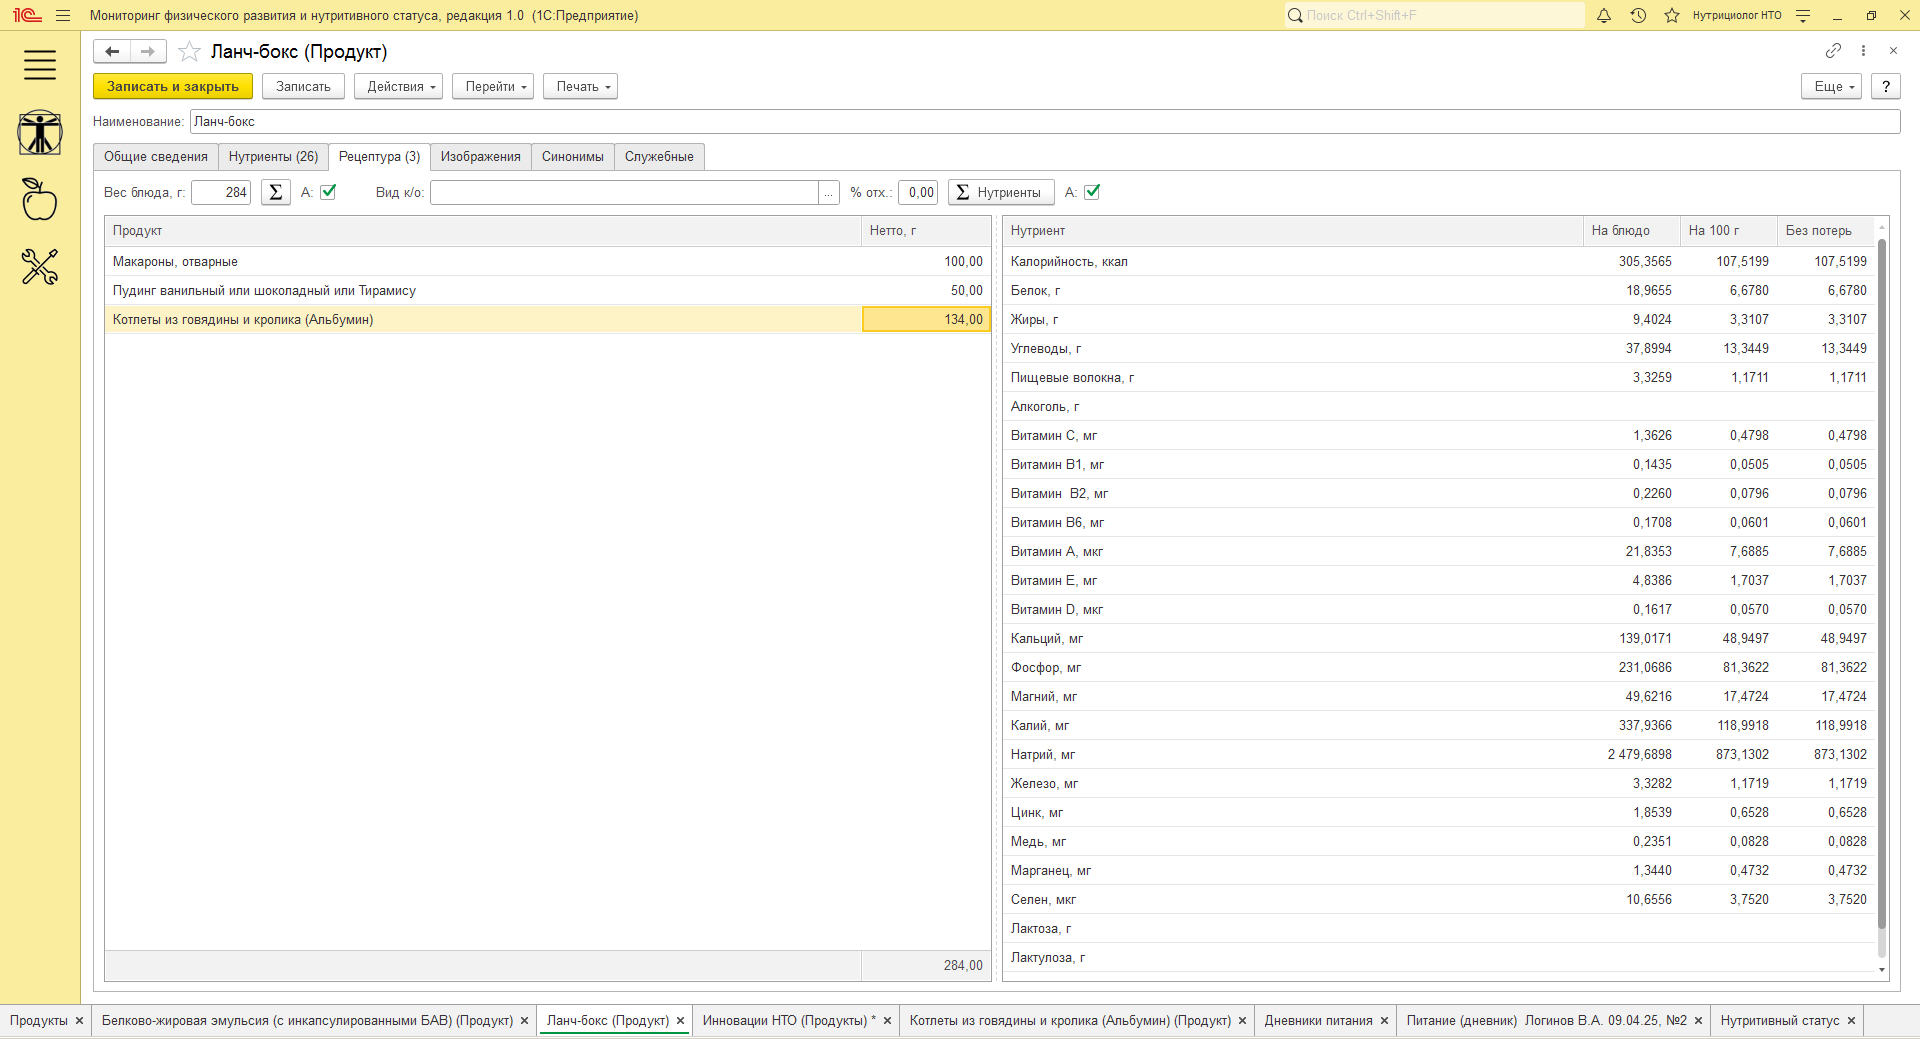Expand the Еще menu
Viewport: 1920px width, 1039px height.
[x=1831, y=87]
